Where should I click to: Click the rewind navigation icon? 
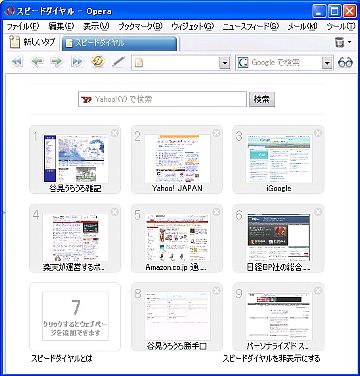tap(17, 62)
